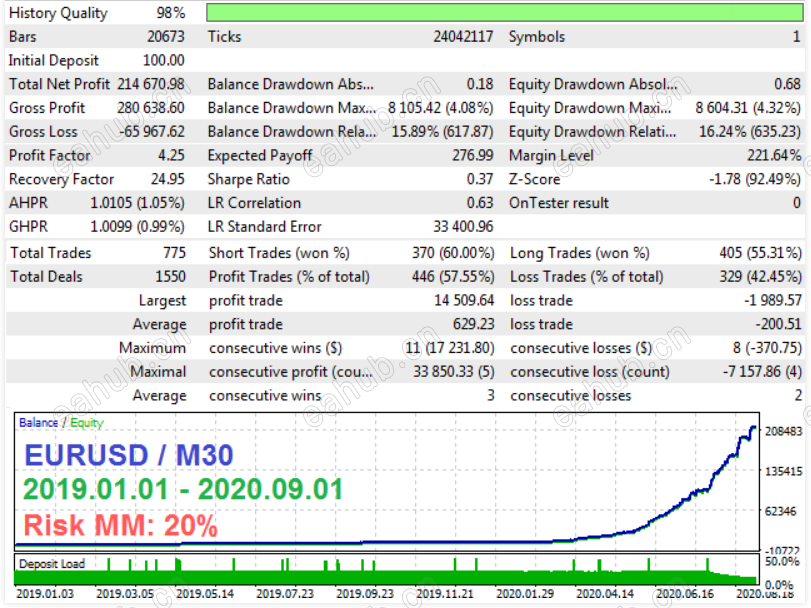Select average loss trade value -200.51
This screenshot has width=811, height=608.
pos(778,324)
